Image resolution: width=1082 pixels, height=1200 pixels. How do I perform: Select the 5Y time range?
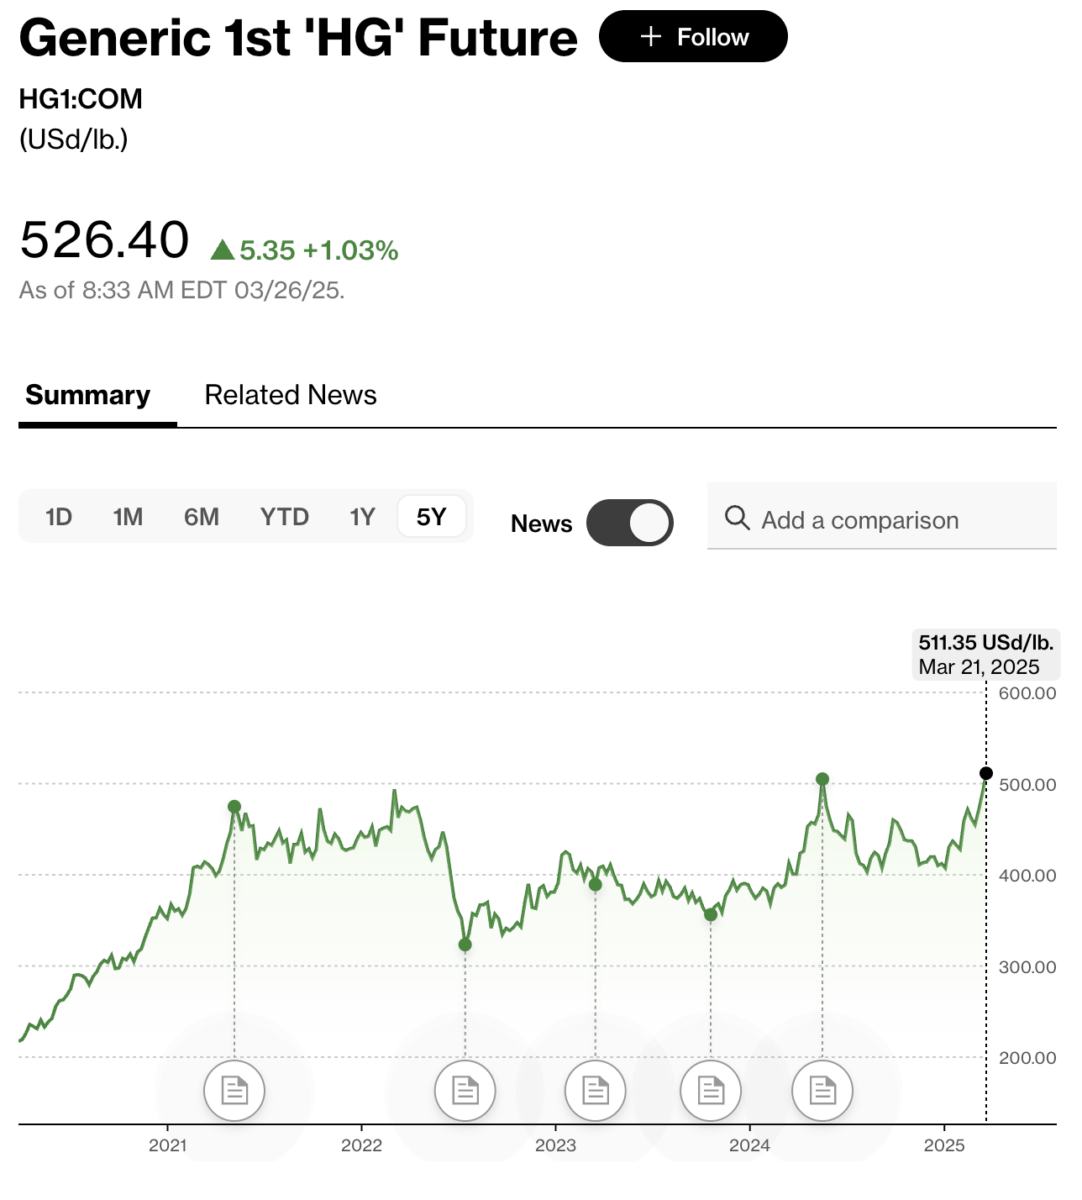pos(431,517)
